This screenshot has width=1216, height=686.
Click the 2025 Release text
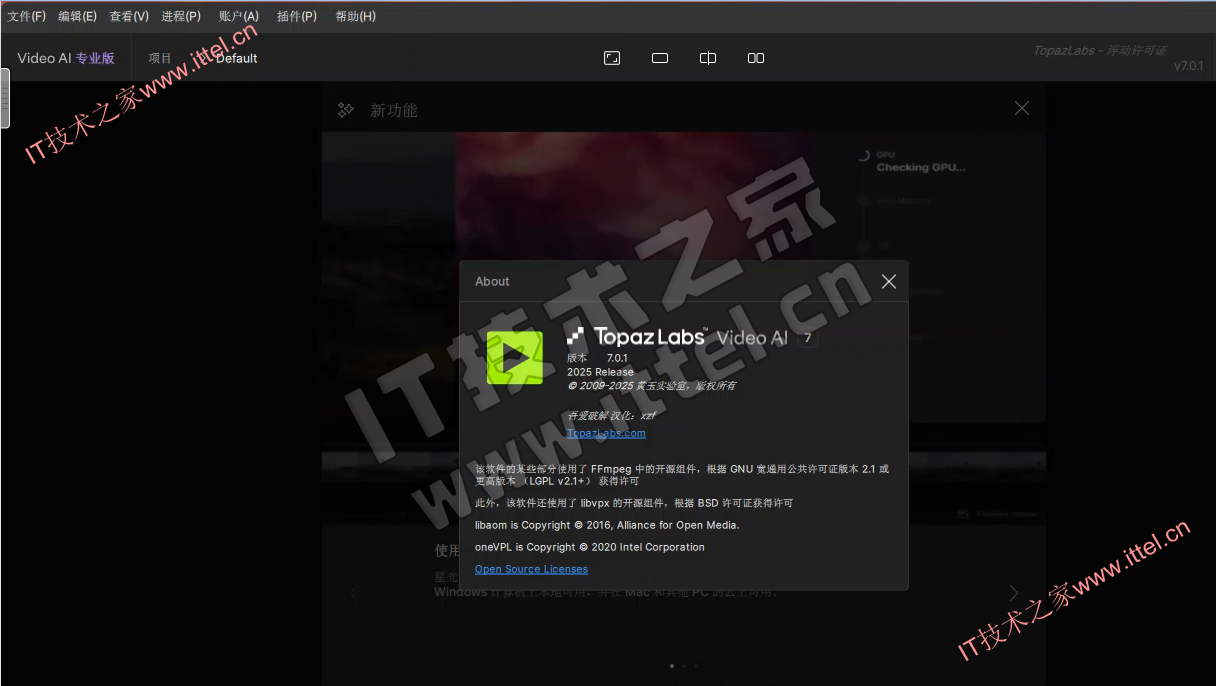coord(600,371)
